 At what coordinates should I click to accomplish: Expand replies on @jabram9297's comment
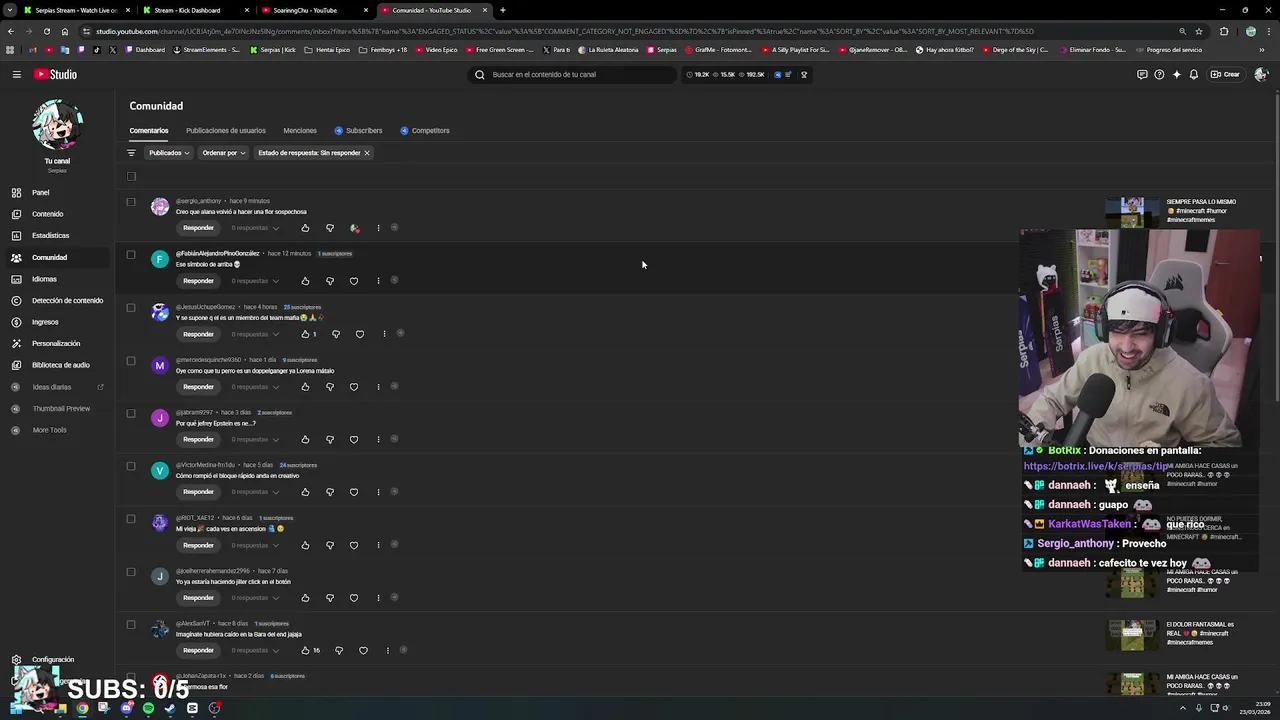coord(255,439)
